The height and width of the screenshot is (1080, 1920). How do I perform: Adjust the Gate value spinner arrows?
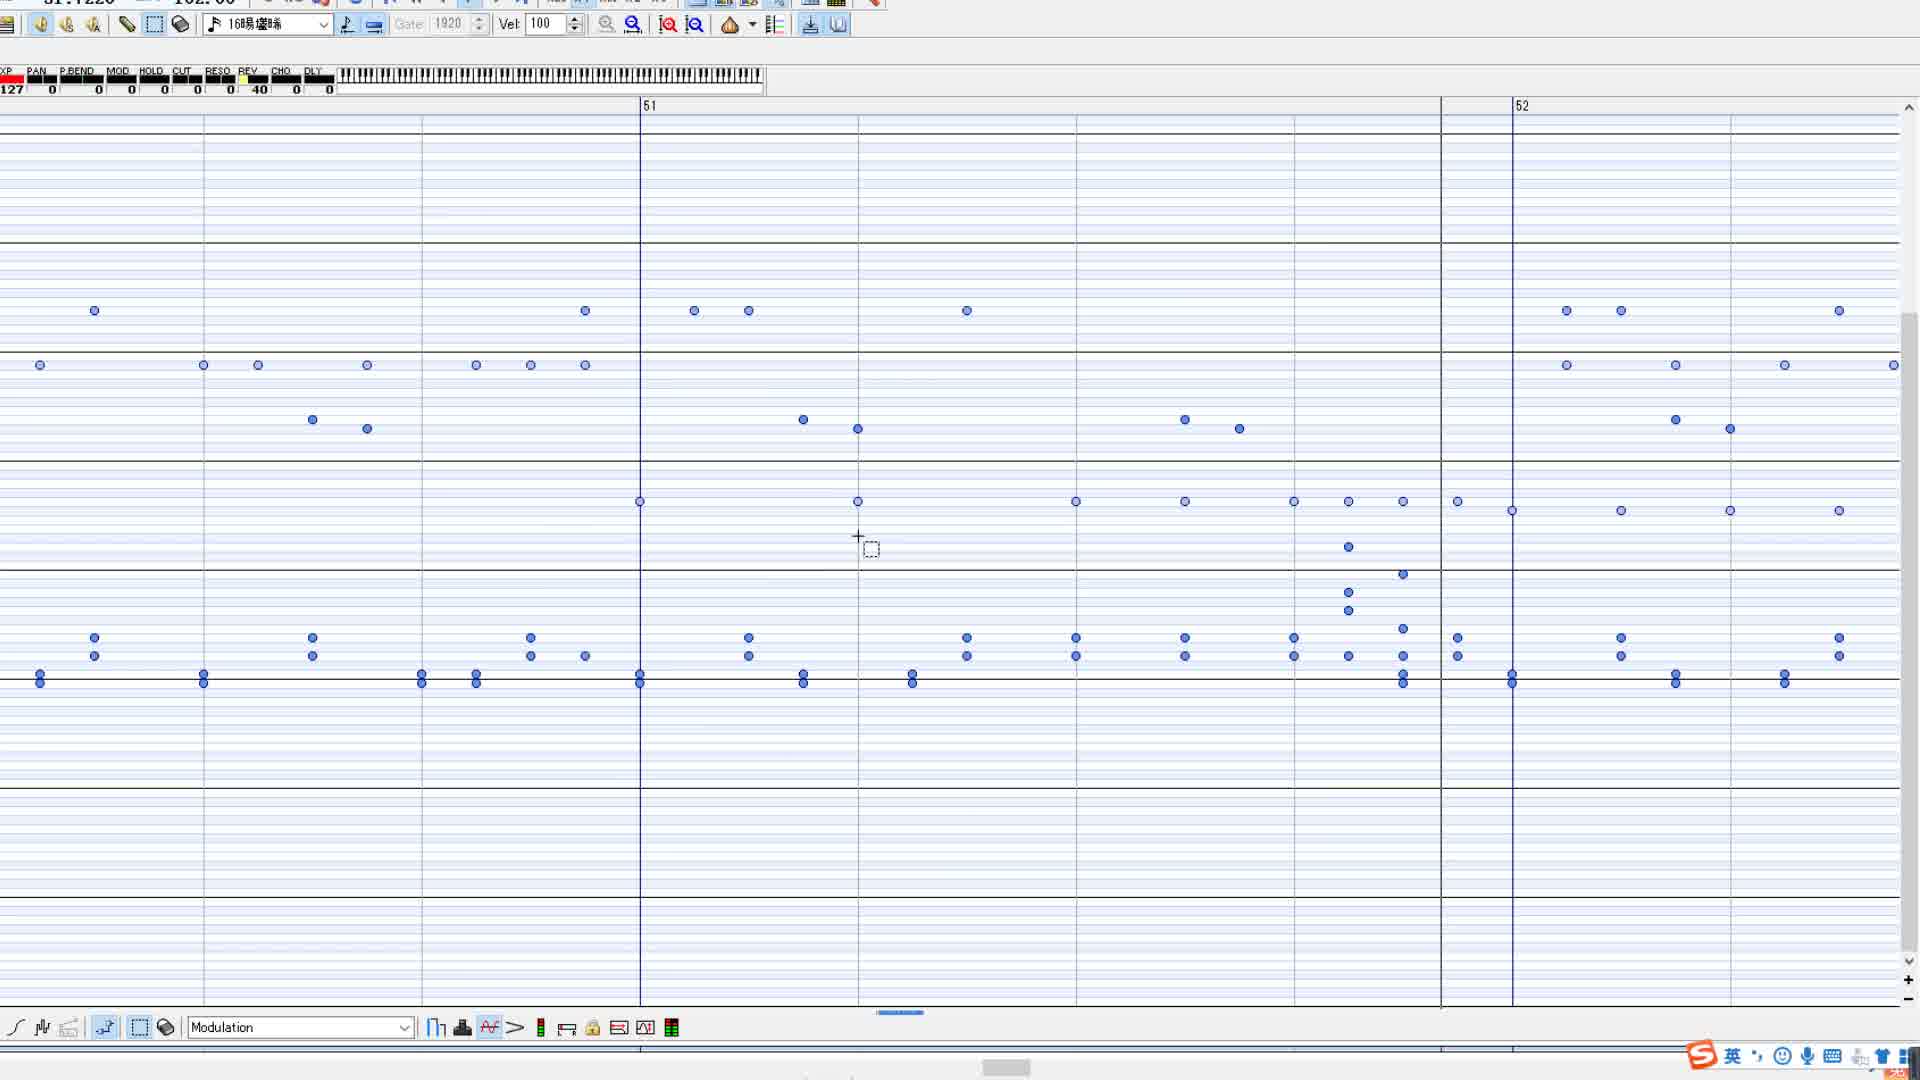tap(479, 24)
